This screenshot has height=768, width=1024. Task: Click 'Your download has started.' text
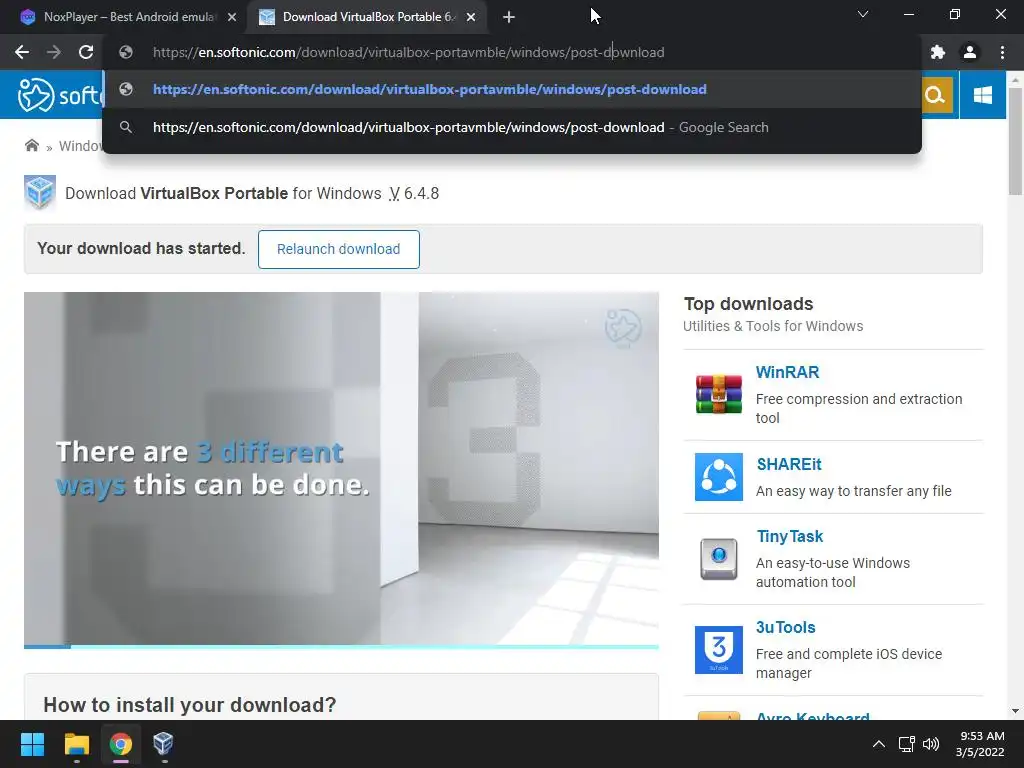pos(141,248)
